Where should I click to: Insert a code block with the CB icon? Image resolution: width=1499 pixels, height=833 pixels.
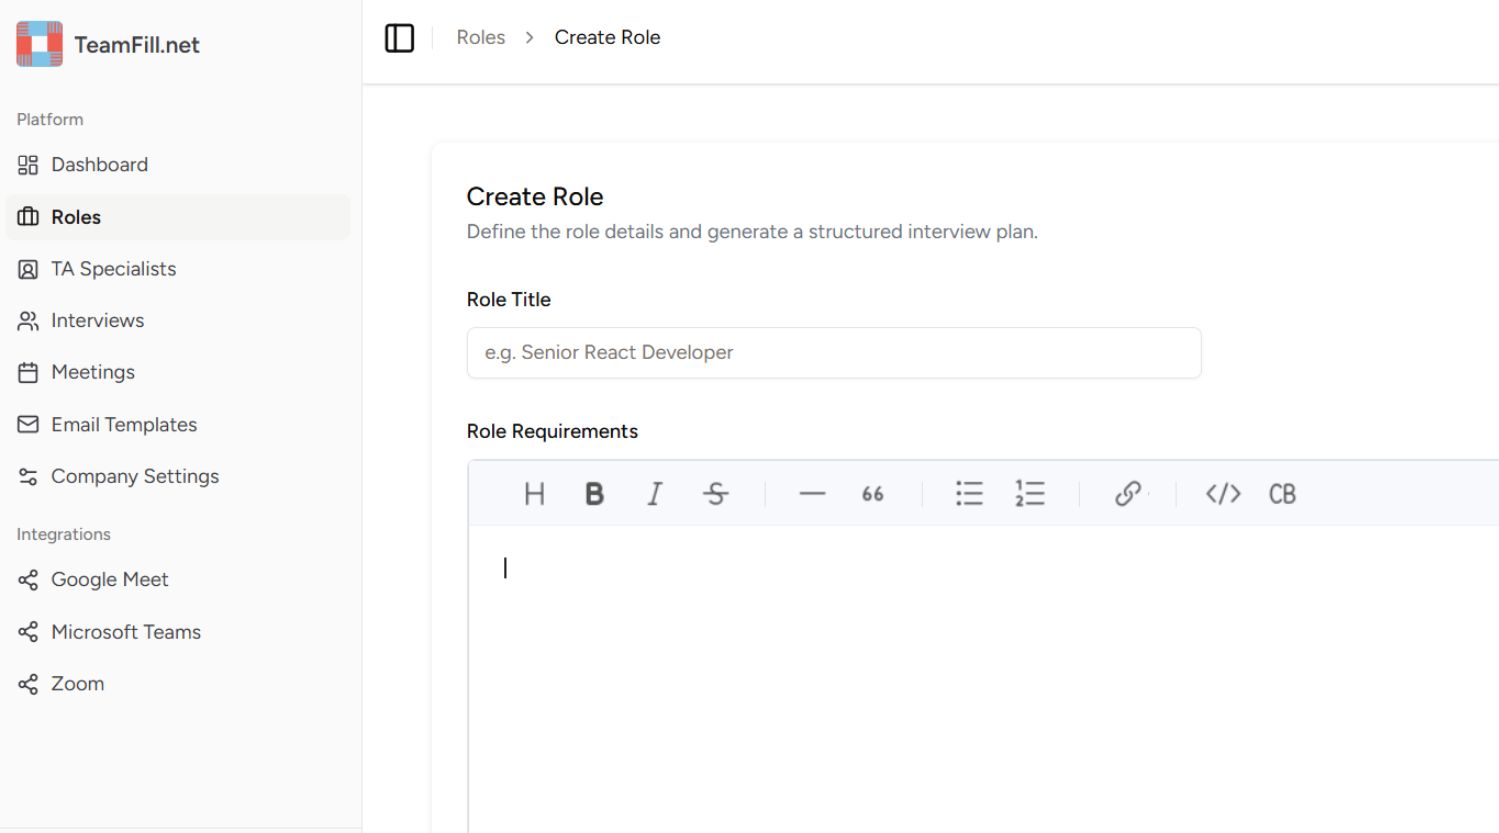coord(1283,493)
